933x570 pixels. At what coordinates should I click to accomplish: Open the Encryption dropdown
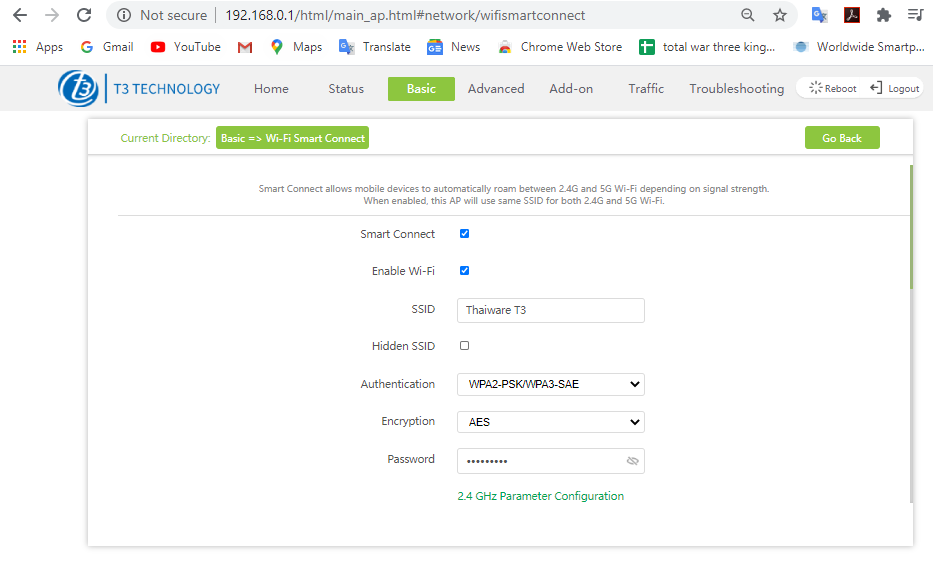(550, 422)
